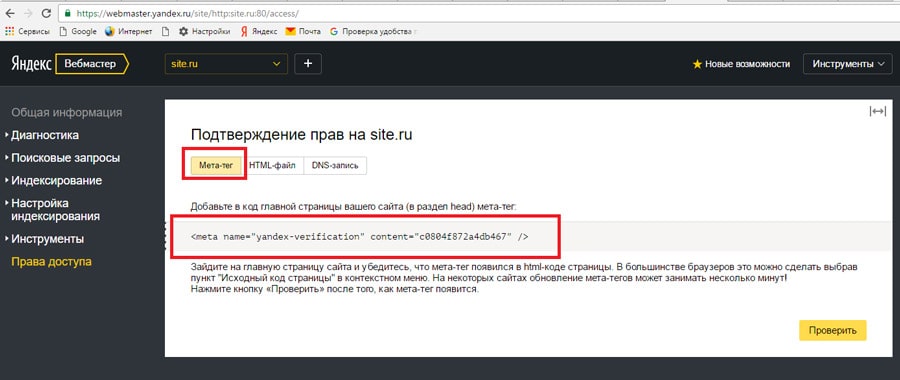Open the Новые возможности link
Screen dimensions: 900x380
(x=741, y=64)
